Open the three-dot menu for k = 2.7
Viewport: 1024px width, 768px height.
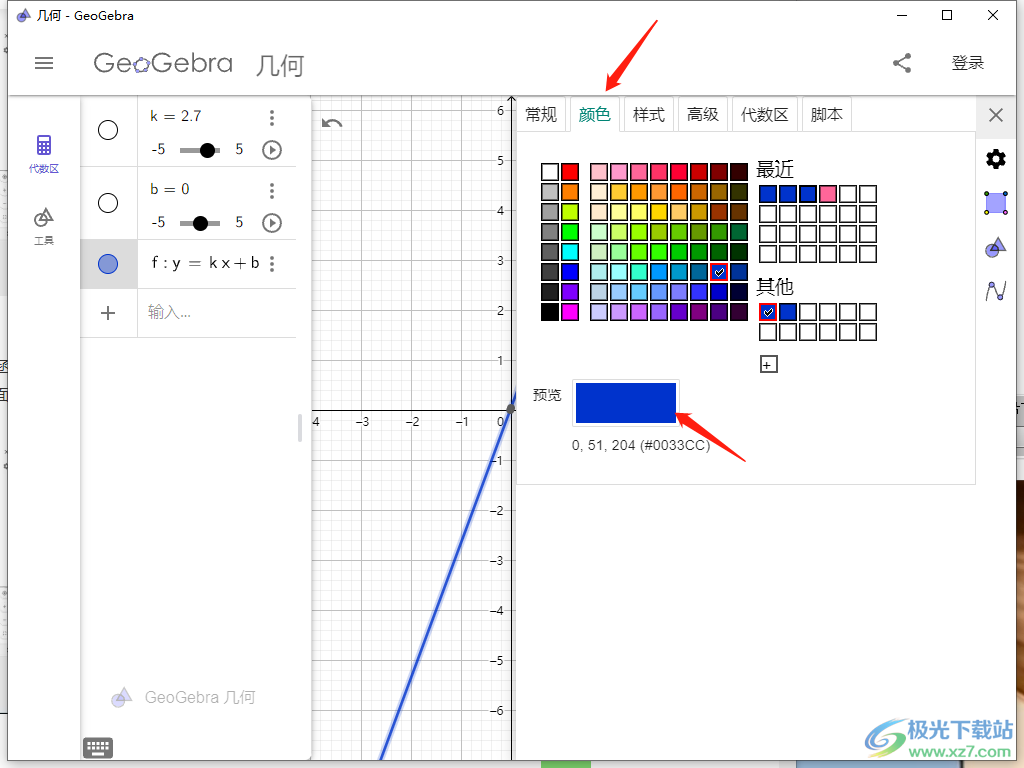tap(272, 118)
